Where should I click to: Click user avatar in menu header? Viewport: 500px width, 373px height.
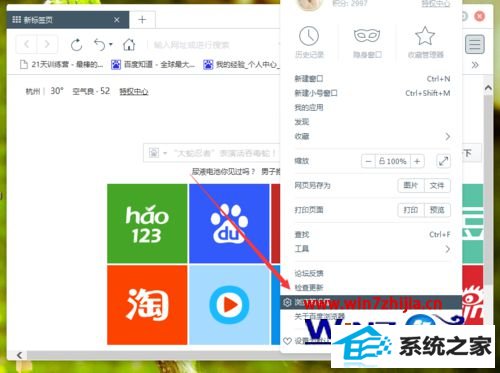(x=310, y=4)
